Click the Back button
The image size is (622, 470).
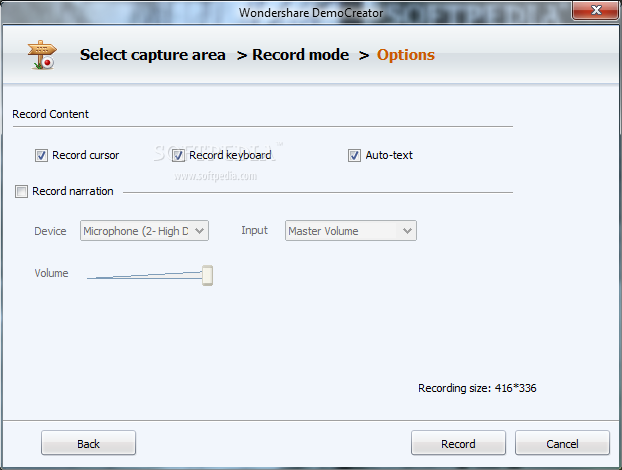pyautogui.click(x=88, y=443)
